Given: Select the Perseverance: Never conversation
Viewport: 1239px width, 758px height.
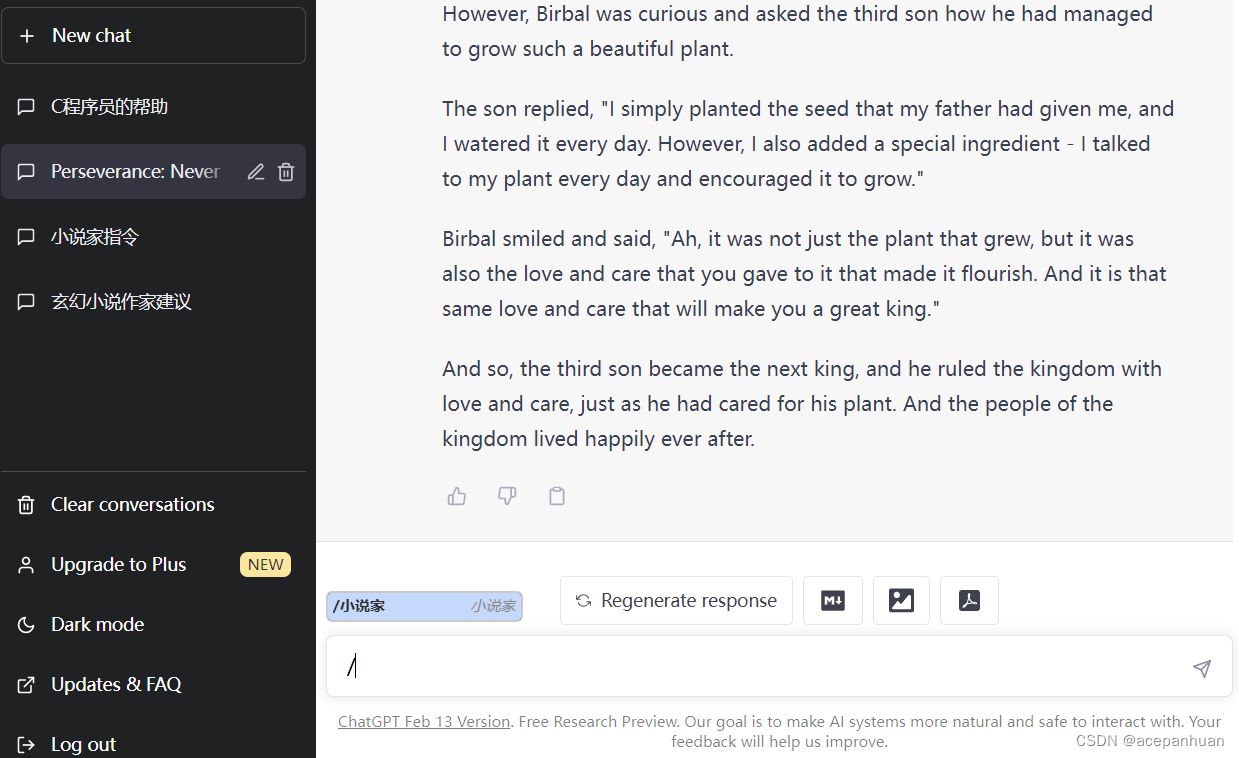Looking at the screenshot, I should (153, 172).
